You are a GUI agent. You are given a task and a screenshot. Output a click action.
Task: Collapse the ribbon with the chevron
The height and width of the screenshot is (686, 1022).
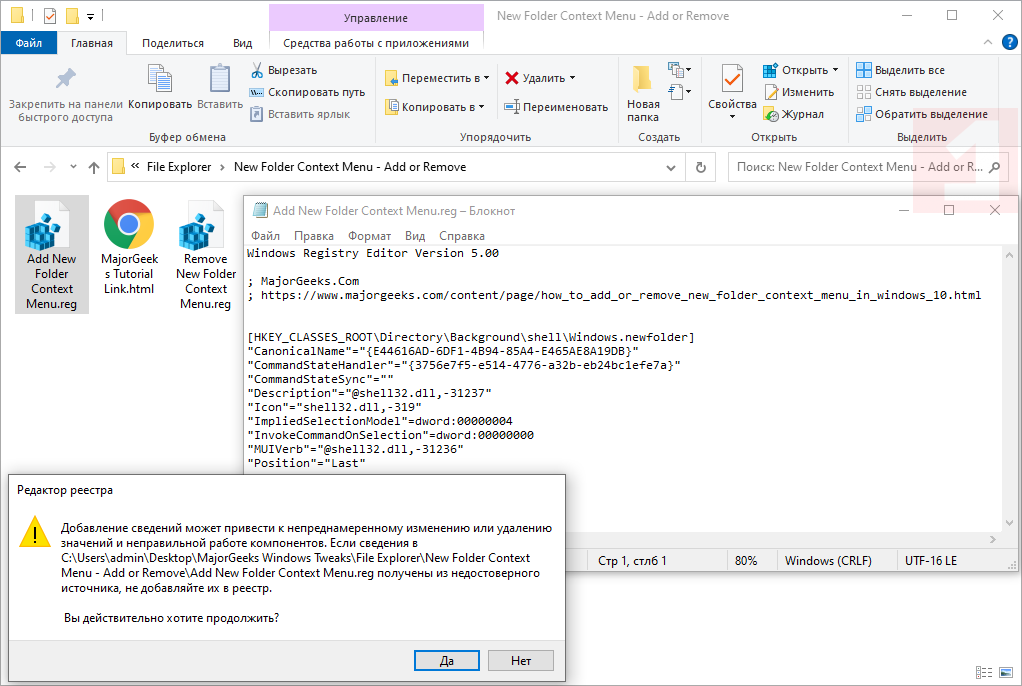[987, 42]
